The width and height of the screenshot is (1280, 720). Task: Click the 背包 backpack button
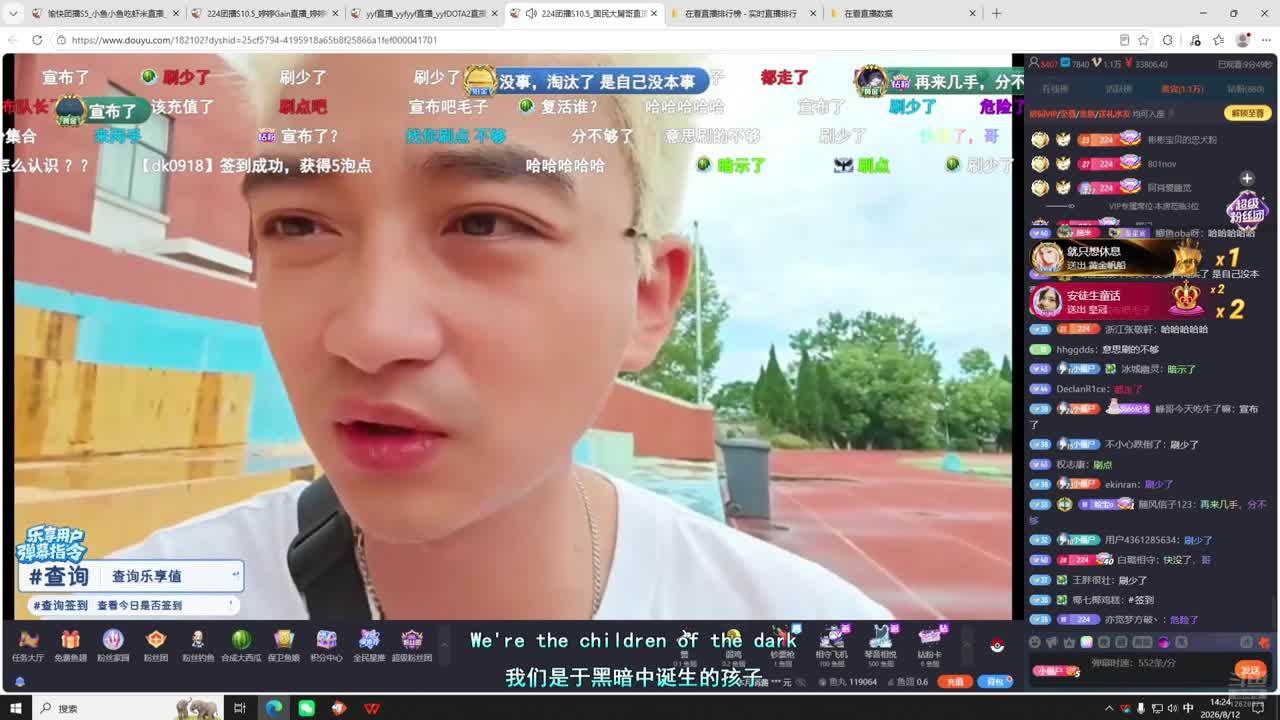click(x=995, y=681)
